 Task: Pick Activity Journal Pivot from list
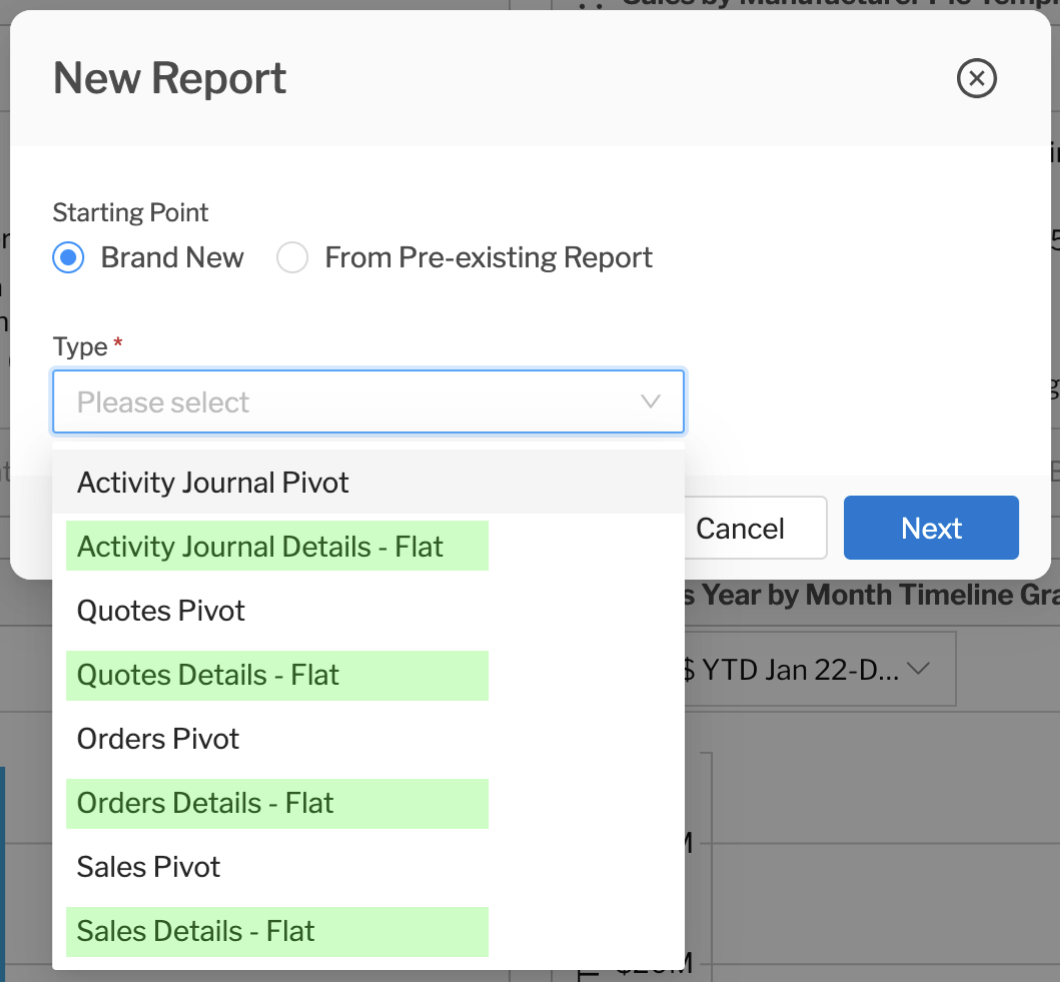point(213,483)
